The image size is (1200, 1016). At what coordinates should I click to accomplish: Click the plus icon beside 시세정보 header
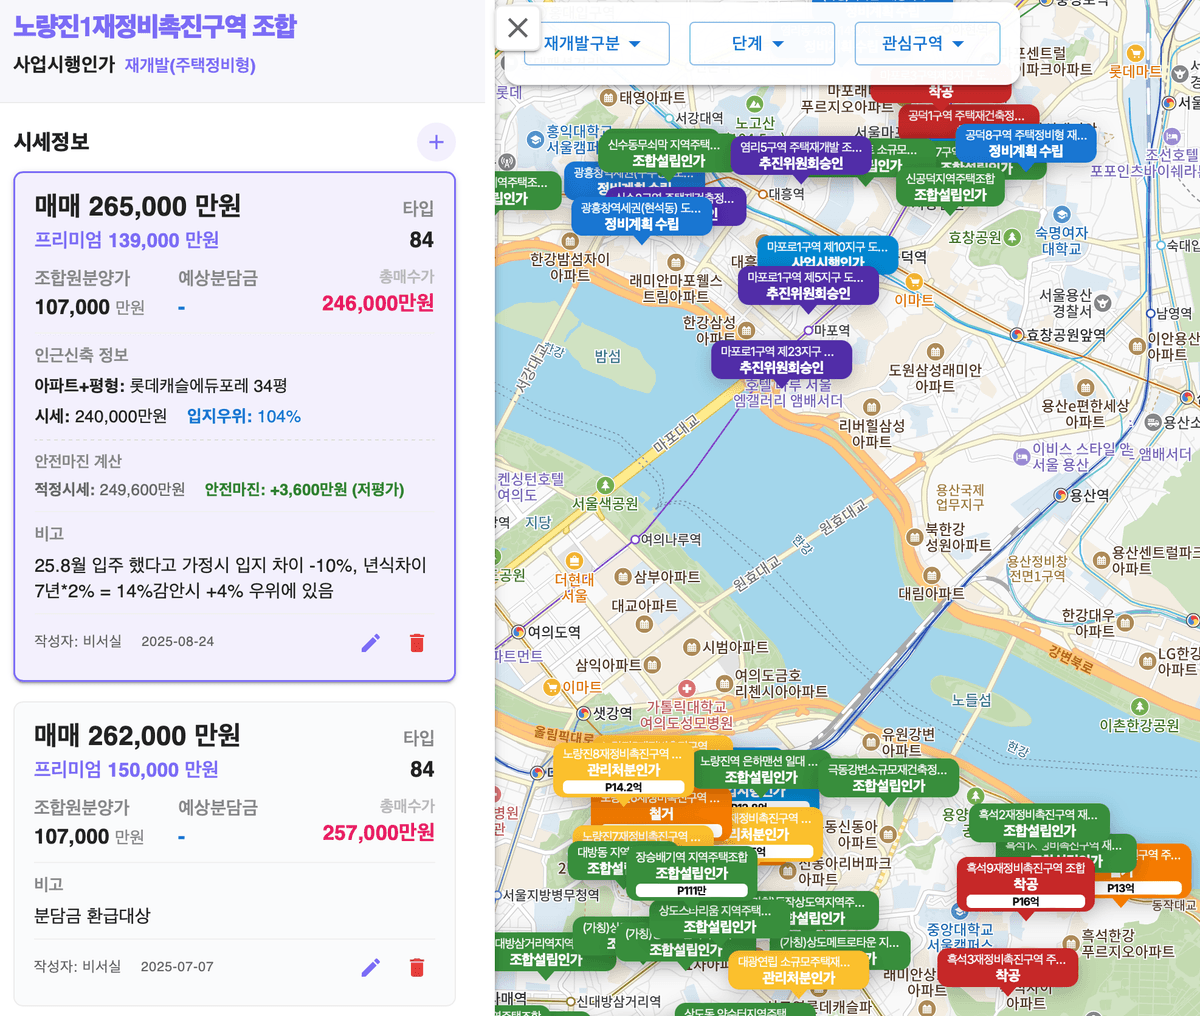436,142
